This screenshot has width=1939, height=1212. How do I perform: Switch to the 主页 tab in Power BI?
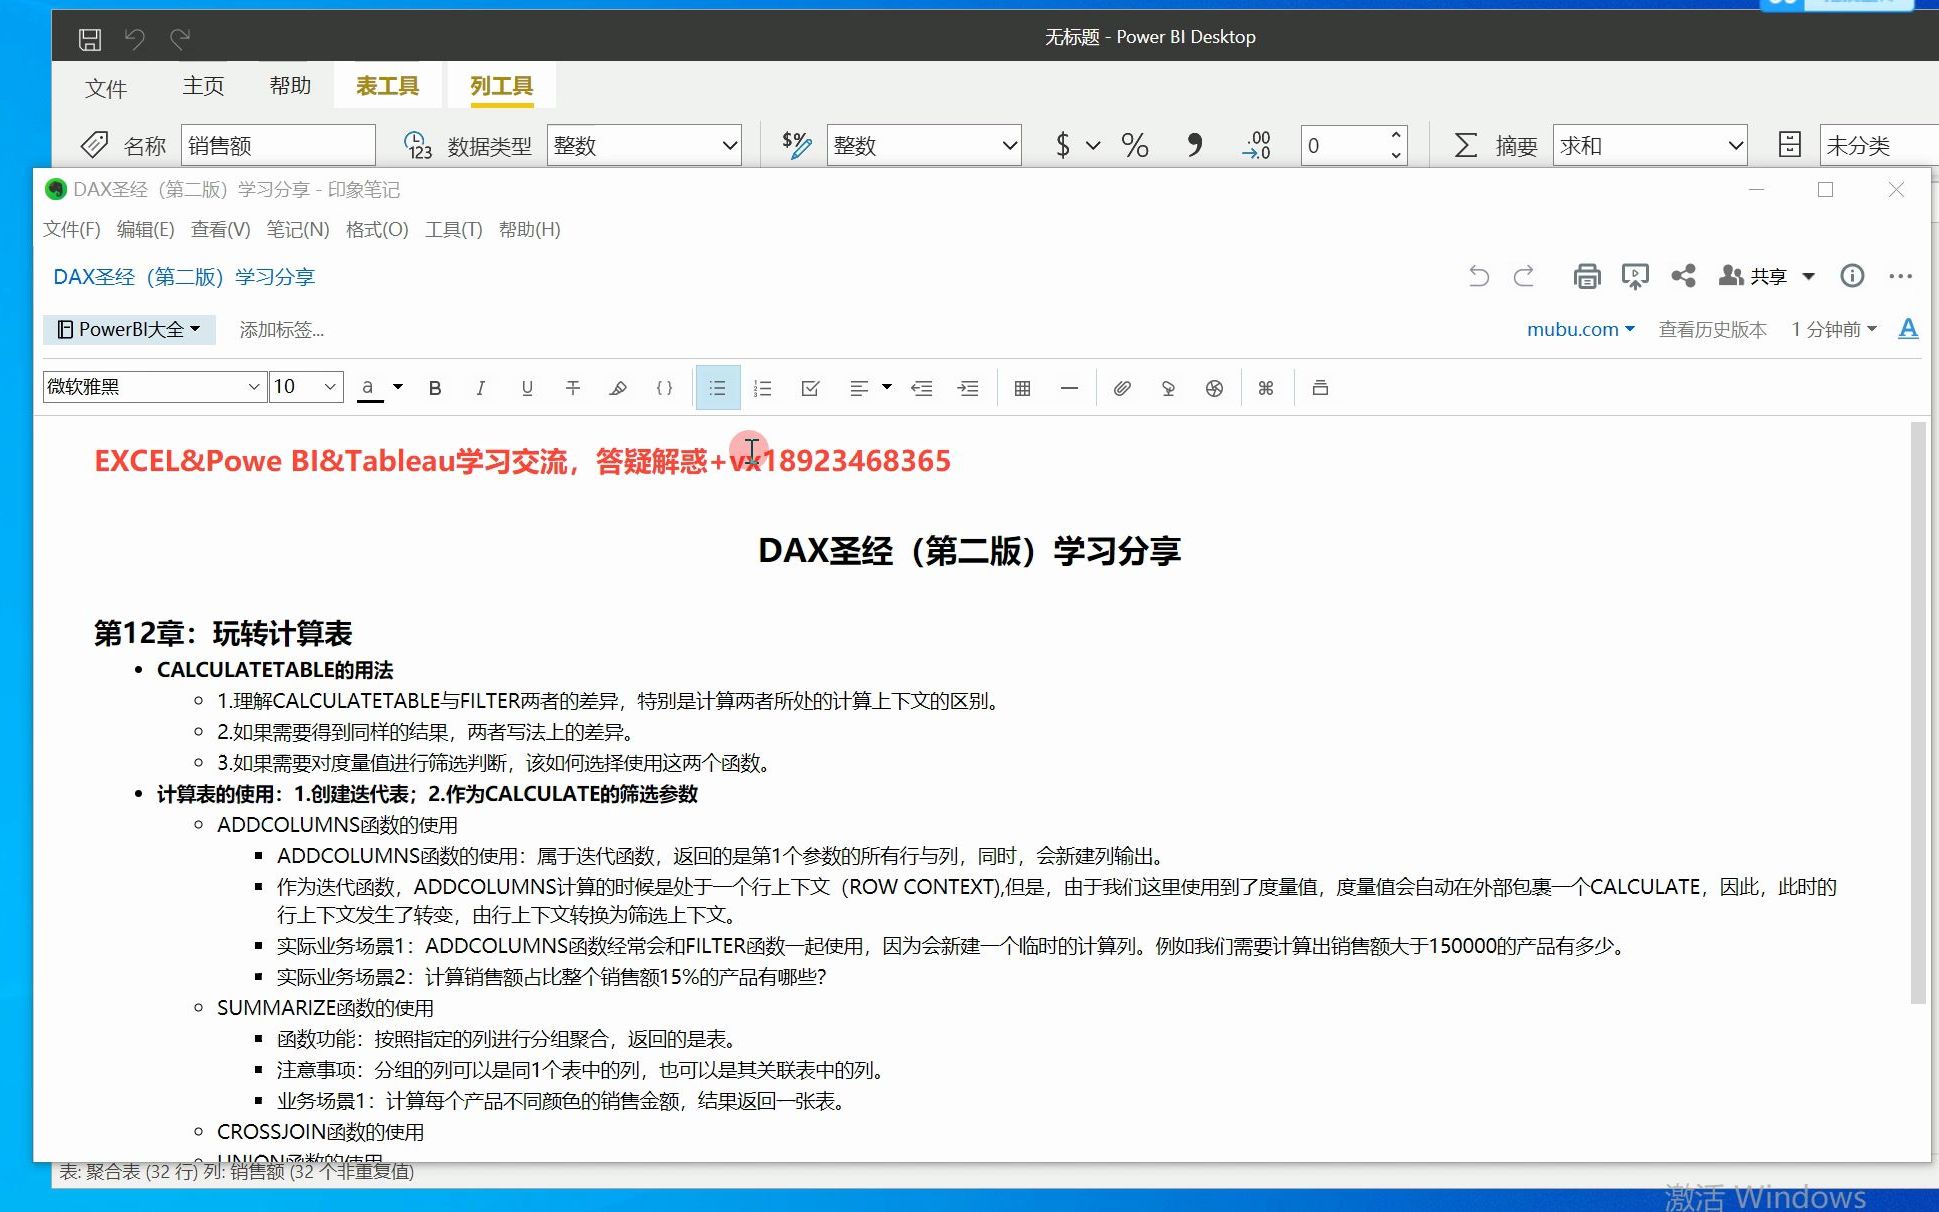[x=203, y=86]
